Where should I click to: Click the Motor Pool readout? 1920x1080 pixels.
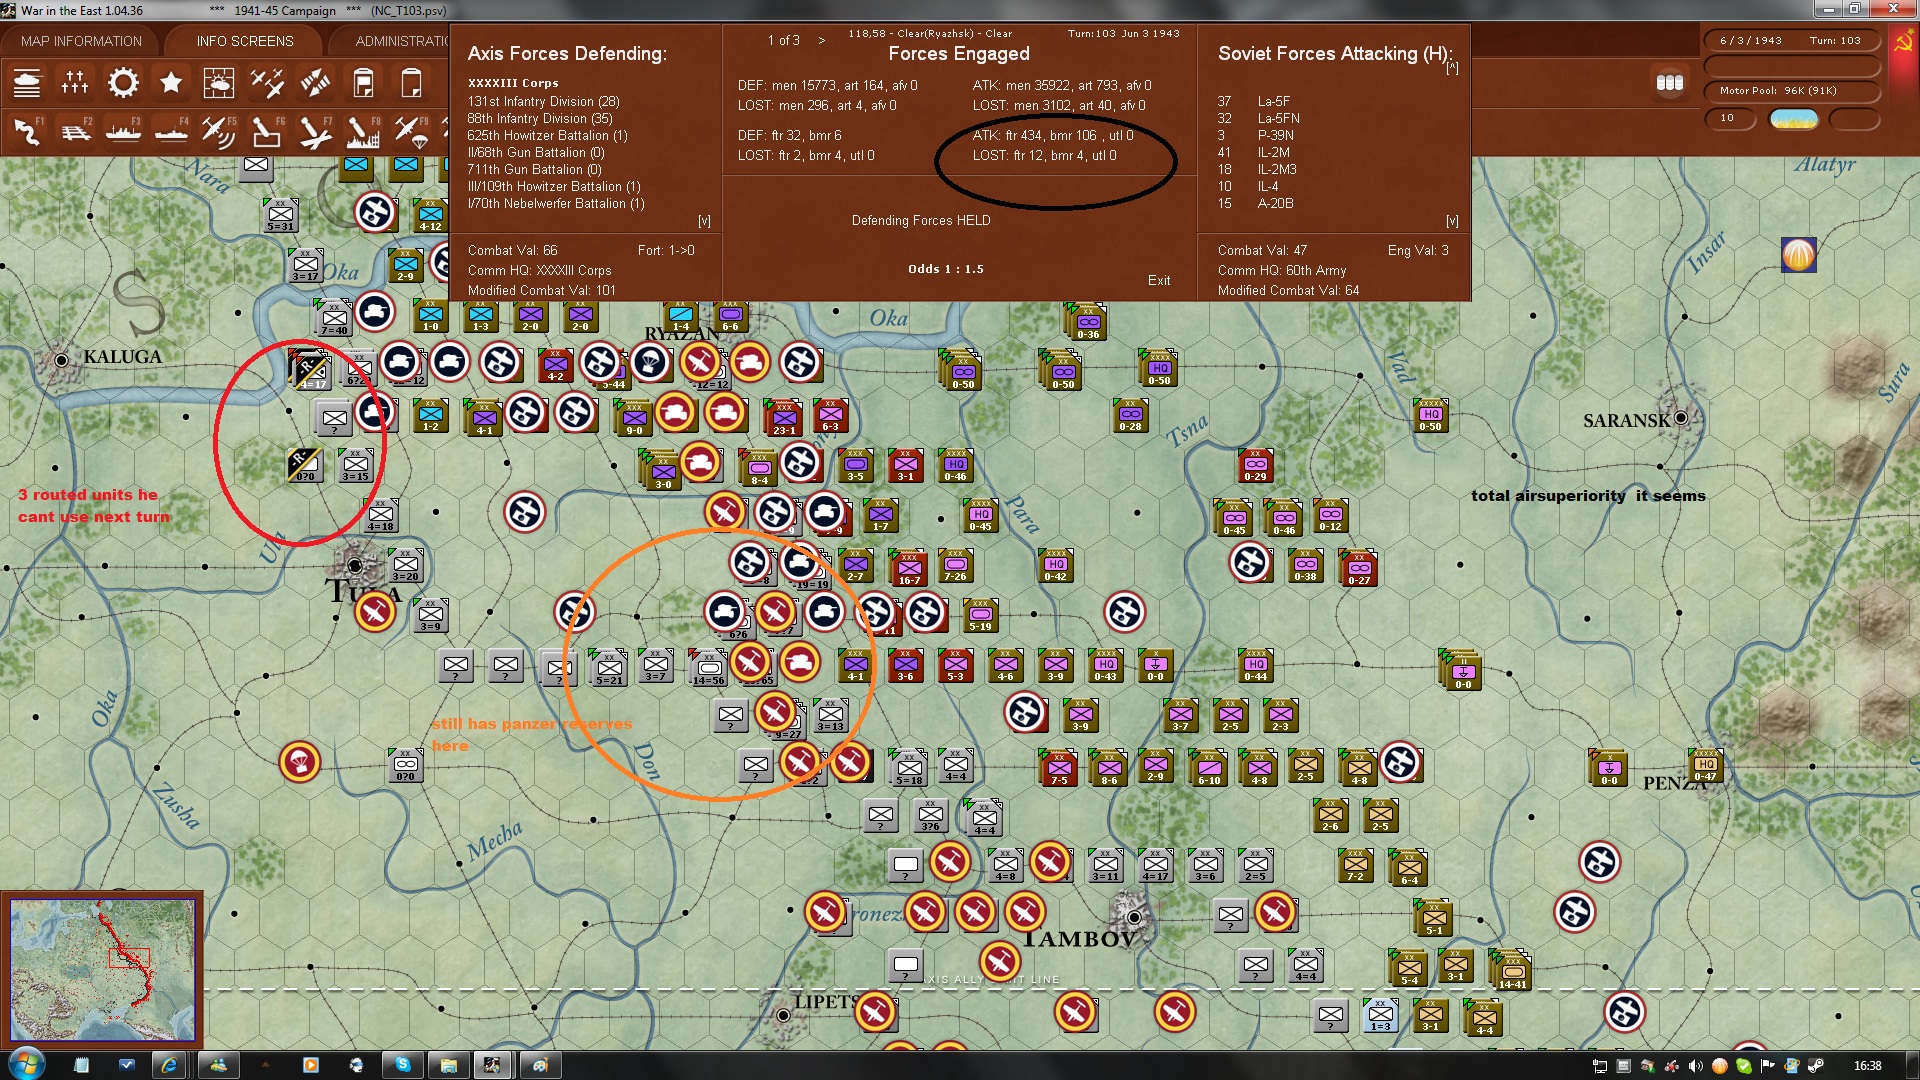pyautogui.click(x=1791, y=91)
